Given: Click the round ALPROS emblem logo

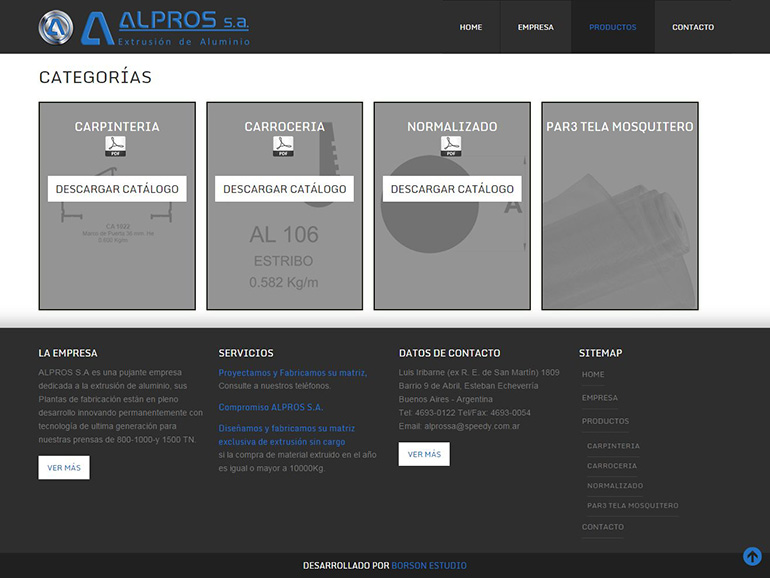Looking at the screenshot, I should point(56,28).
